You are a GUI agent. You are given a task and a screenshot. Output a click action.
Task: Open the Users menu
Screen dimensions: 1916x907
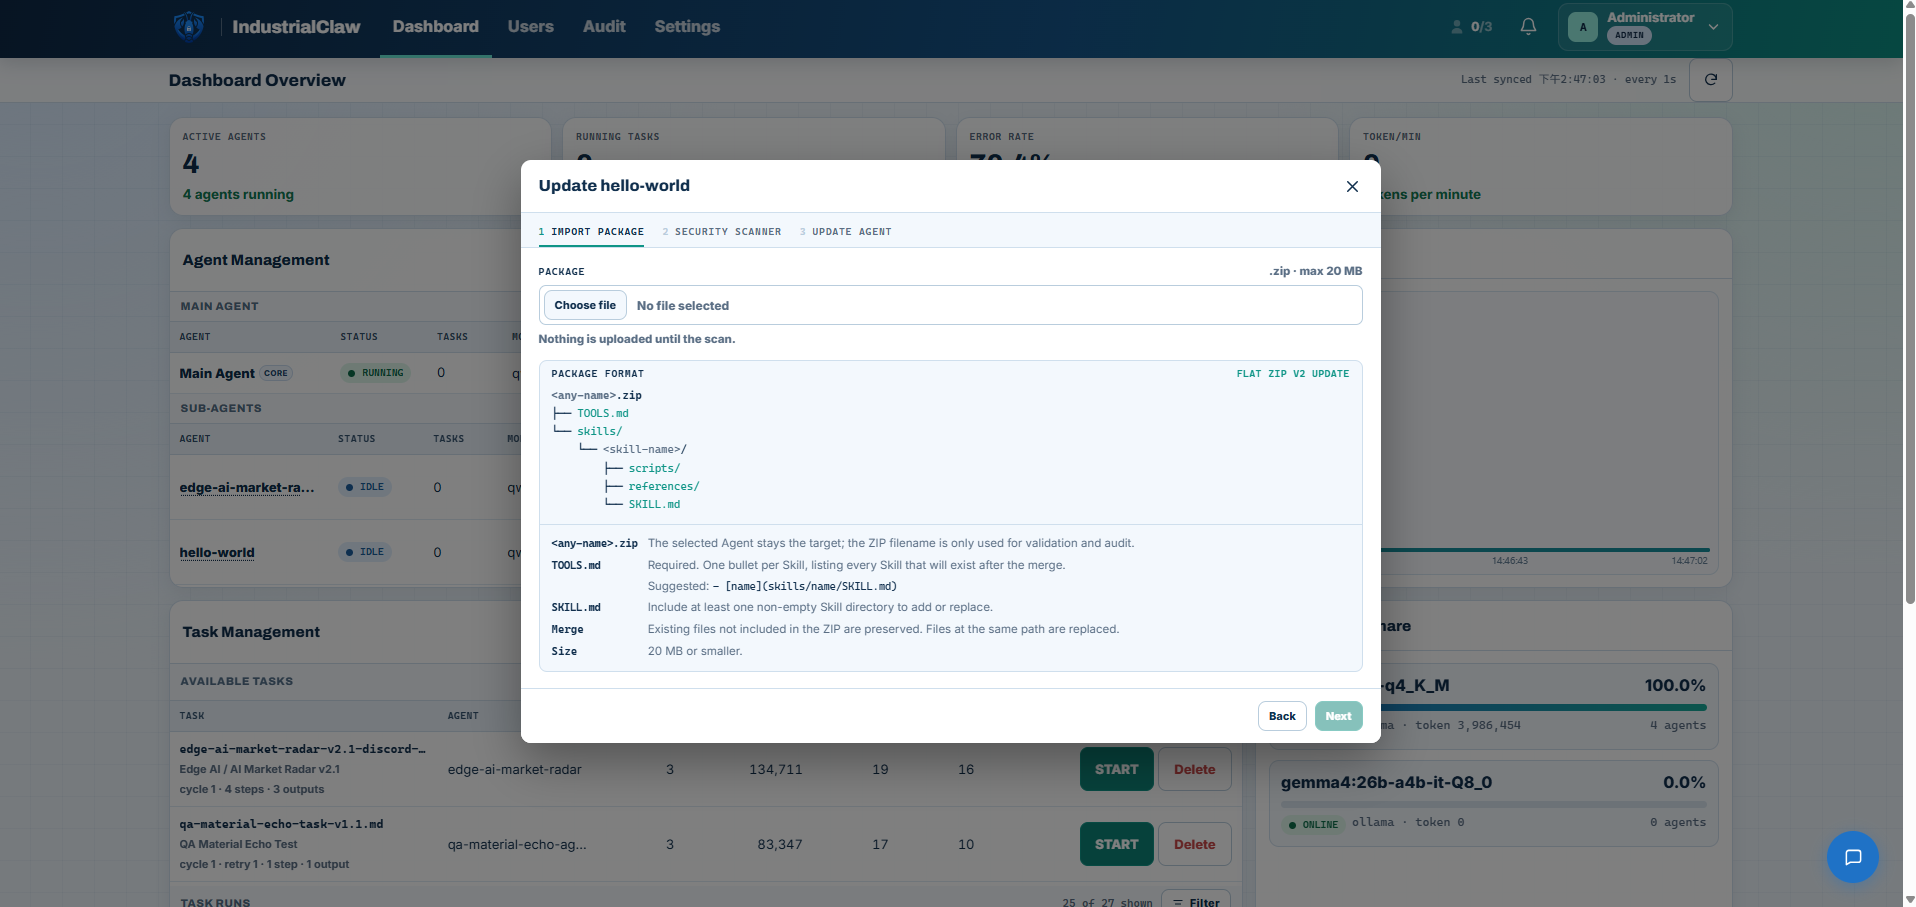[x=530, y=27]
